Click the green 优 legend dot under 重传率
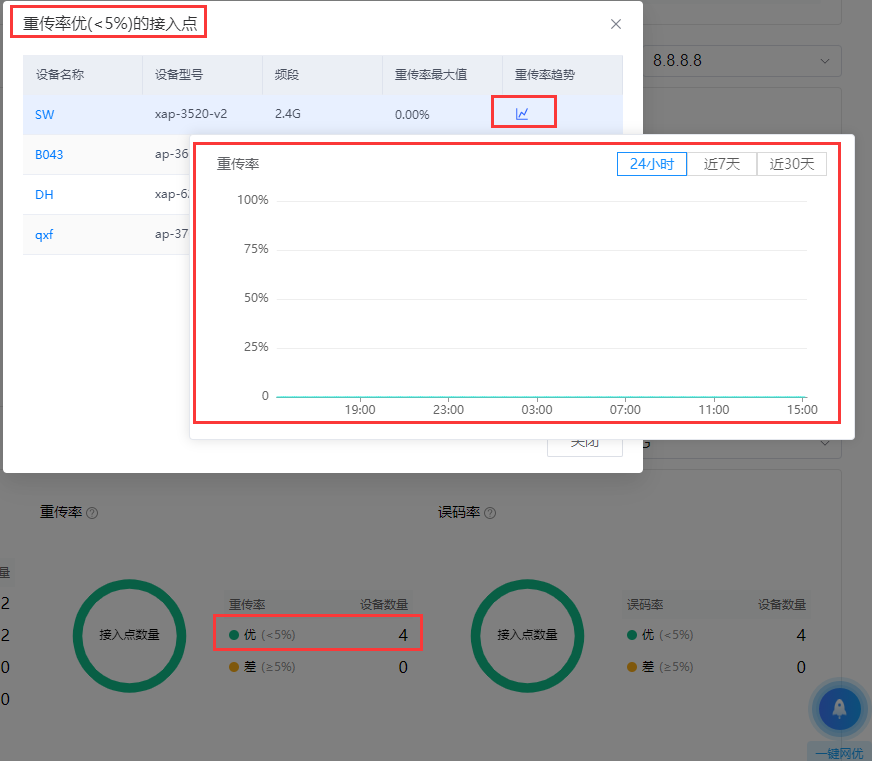 (x=234, y=635)
